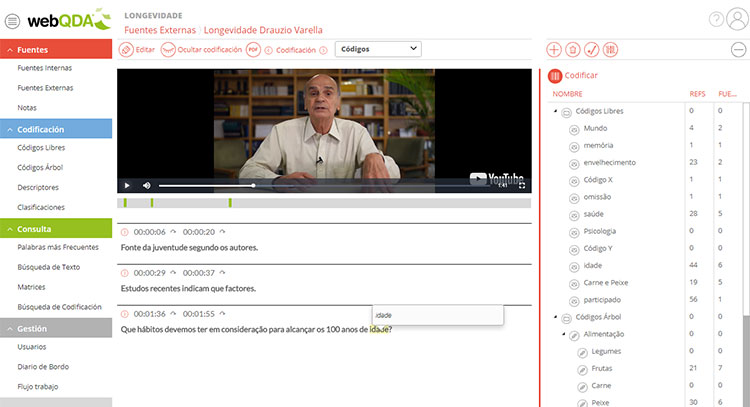Click the first green timeline marker

pos(125,203)
